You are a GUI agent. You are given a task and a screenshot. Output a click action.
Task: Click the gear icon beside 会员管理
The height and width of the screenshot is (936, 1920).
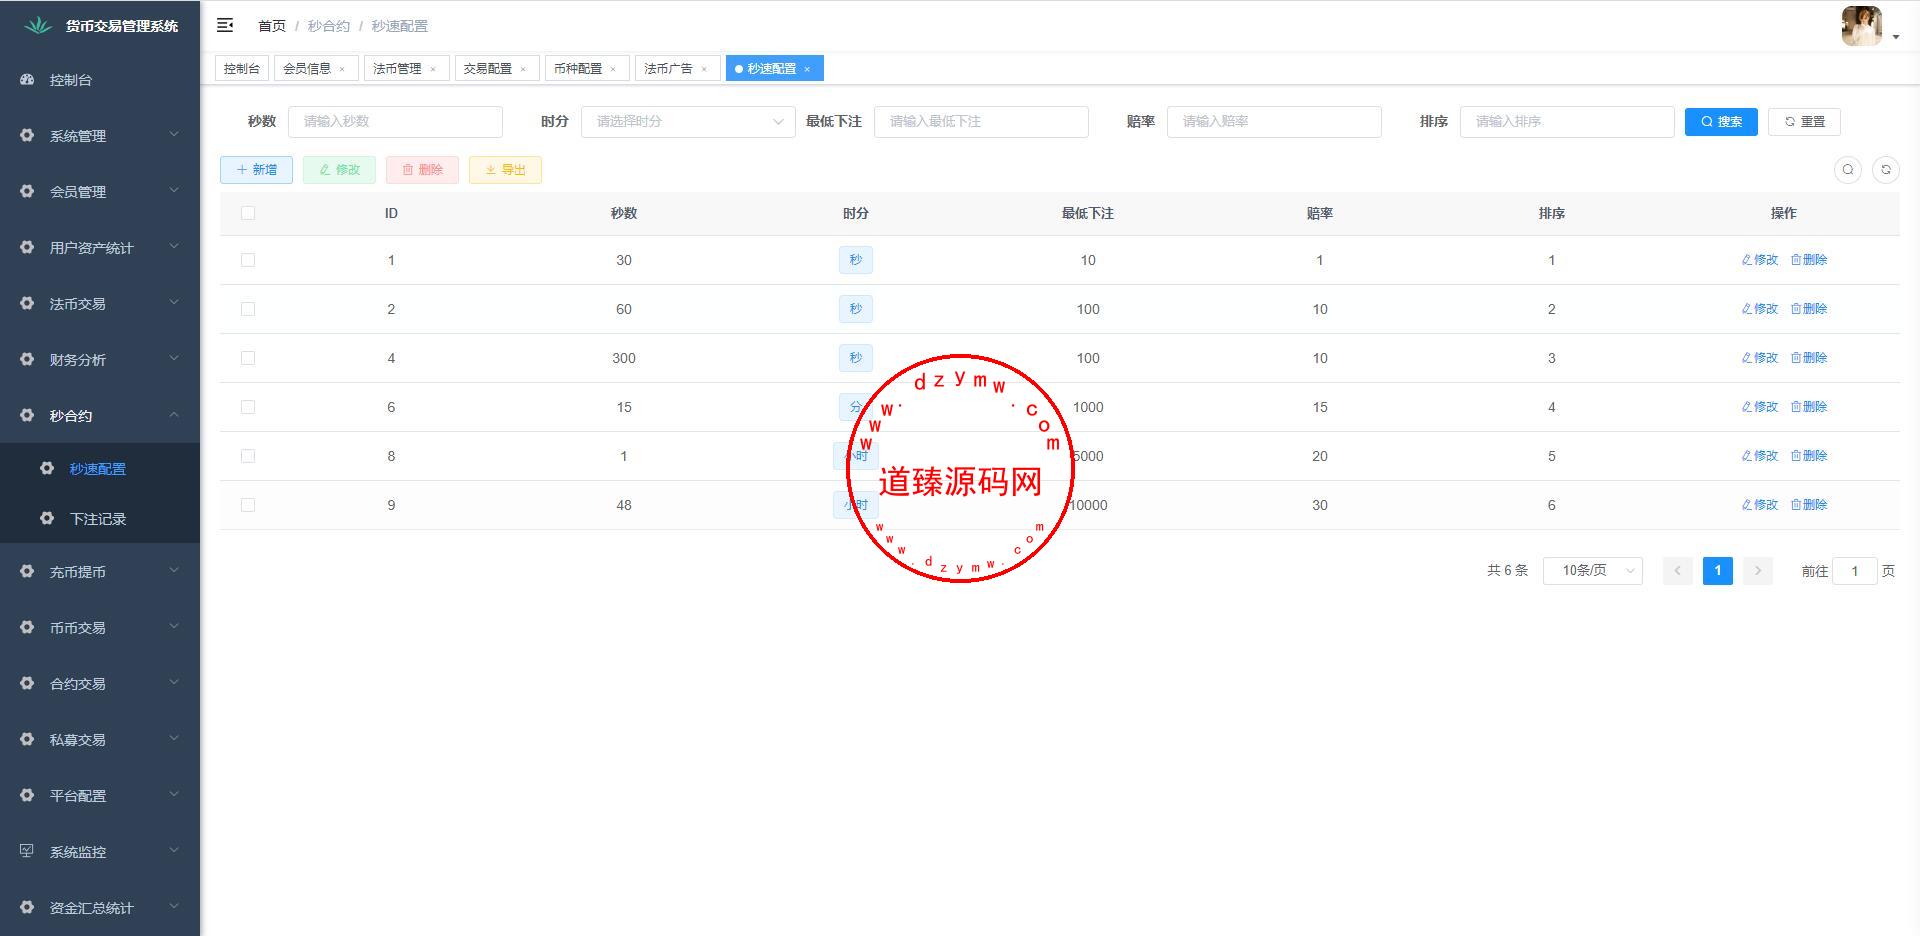click(27, 191)
